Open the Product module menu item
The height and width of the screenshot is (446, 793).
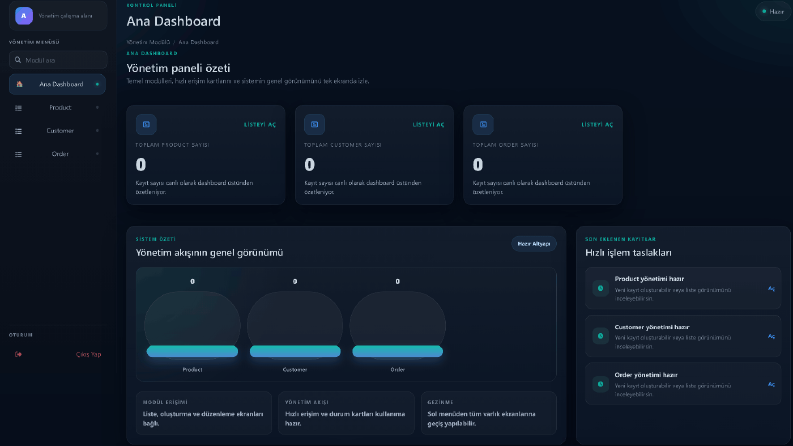57,108
